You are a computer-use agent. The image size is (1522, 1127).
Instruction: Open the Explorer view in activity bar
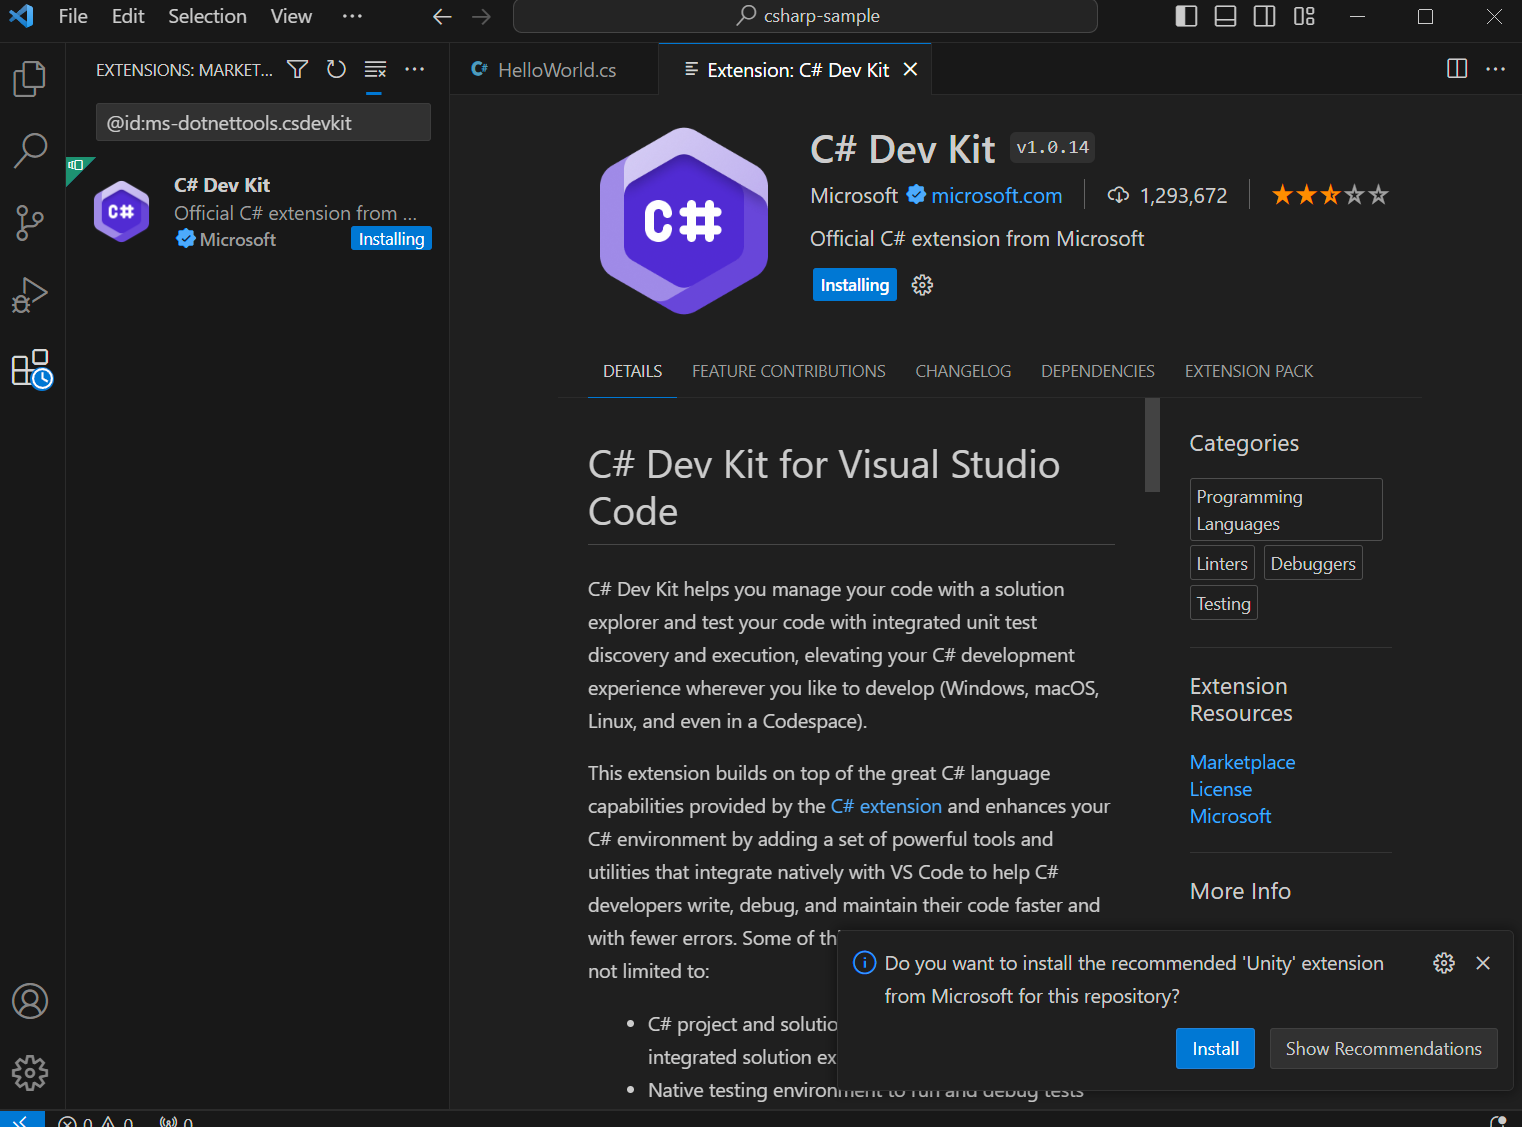[x=30, y=79]
